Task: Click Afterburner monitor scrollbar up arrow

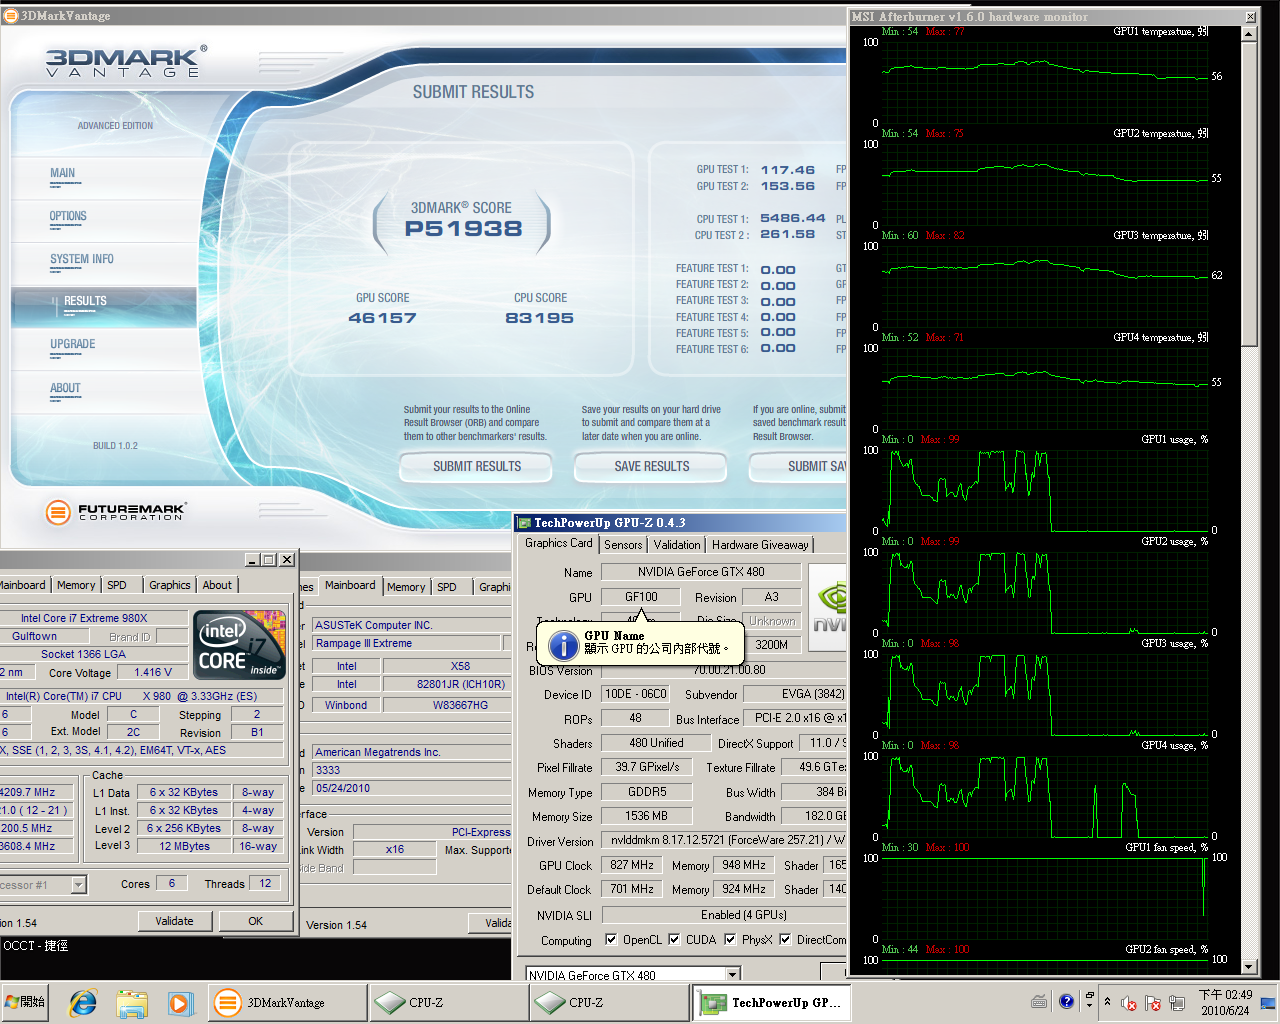Action: click(x=1249, y=34)
